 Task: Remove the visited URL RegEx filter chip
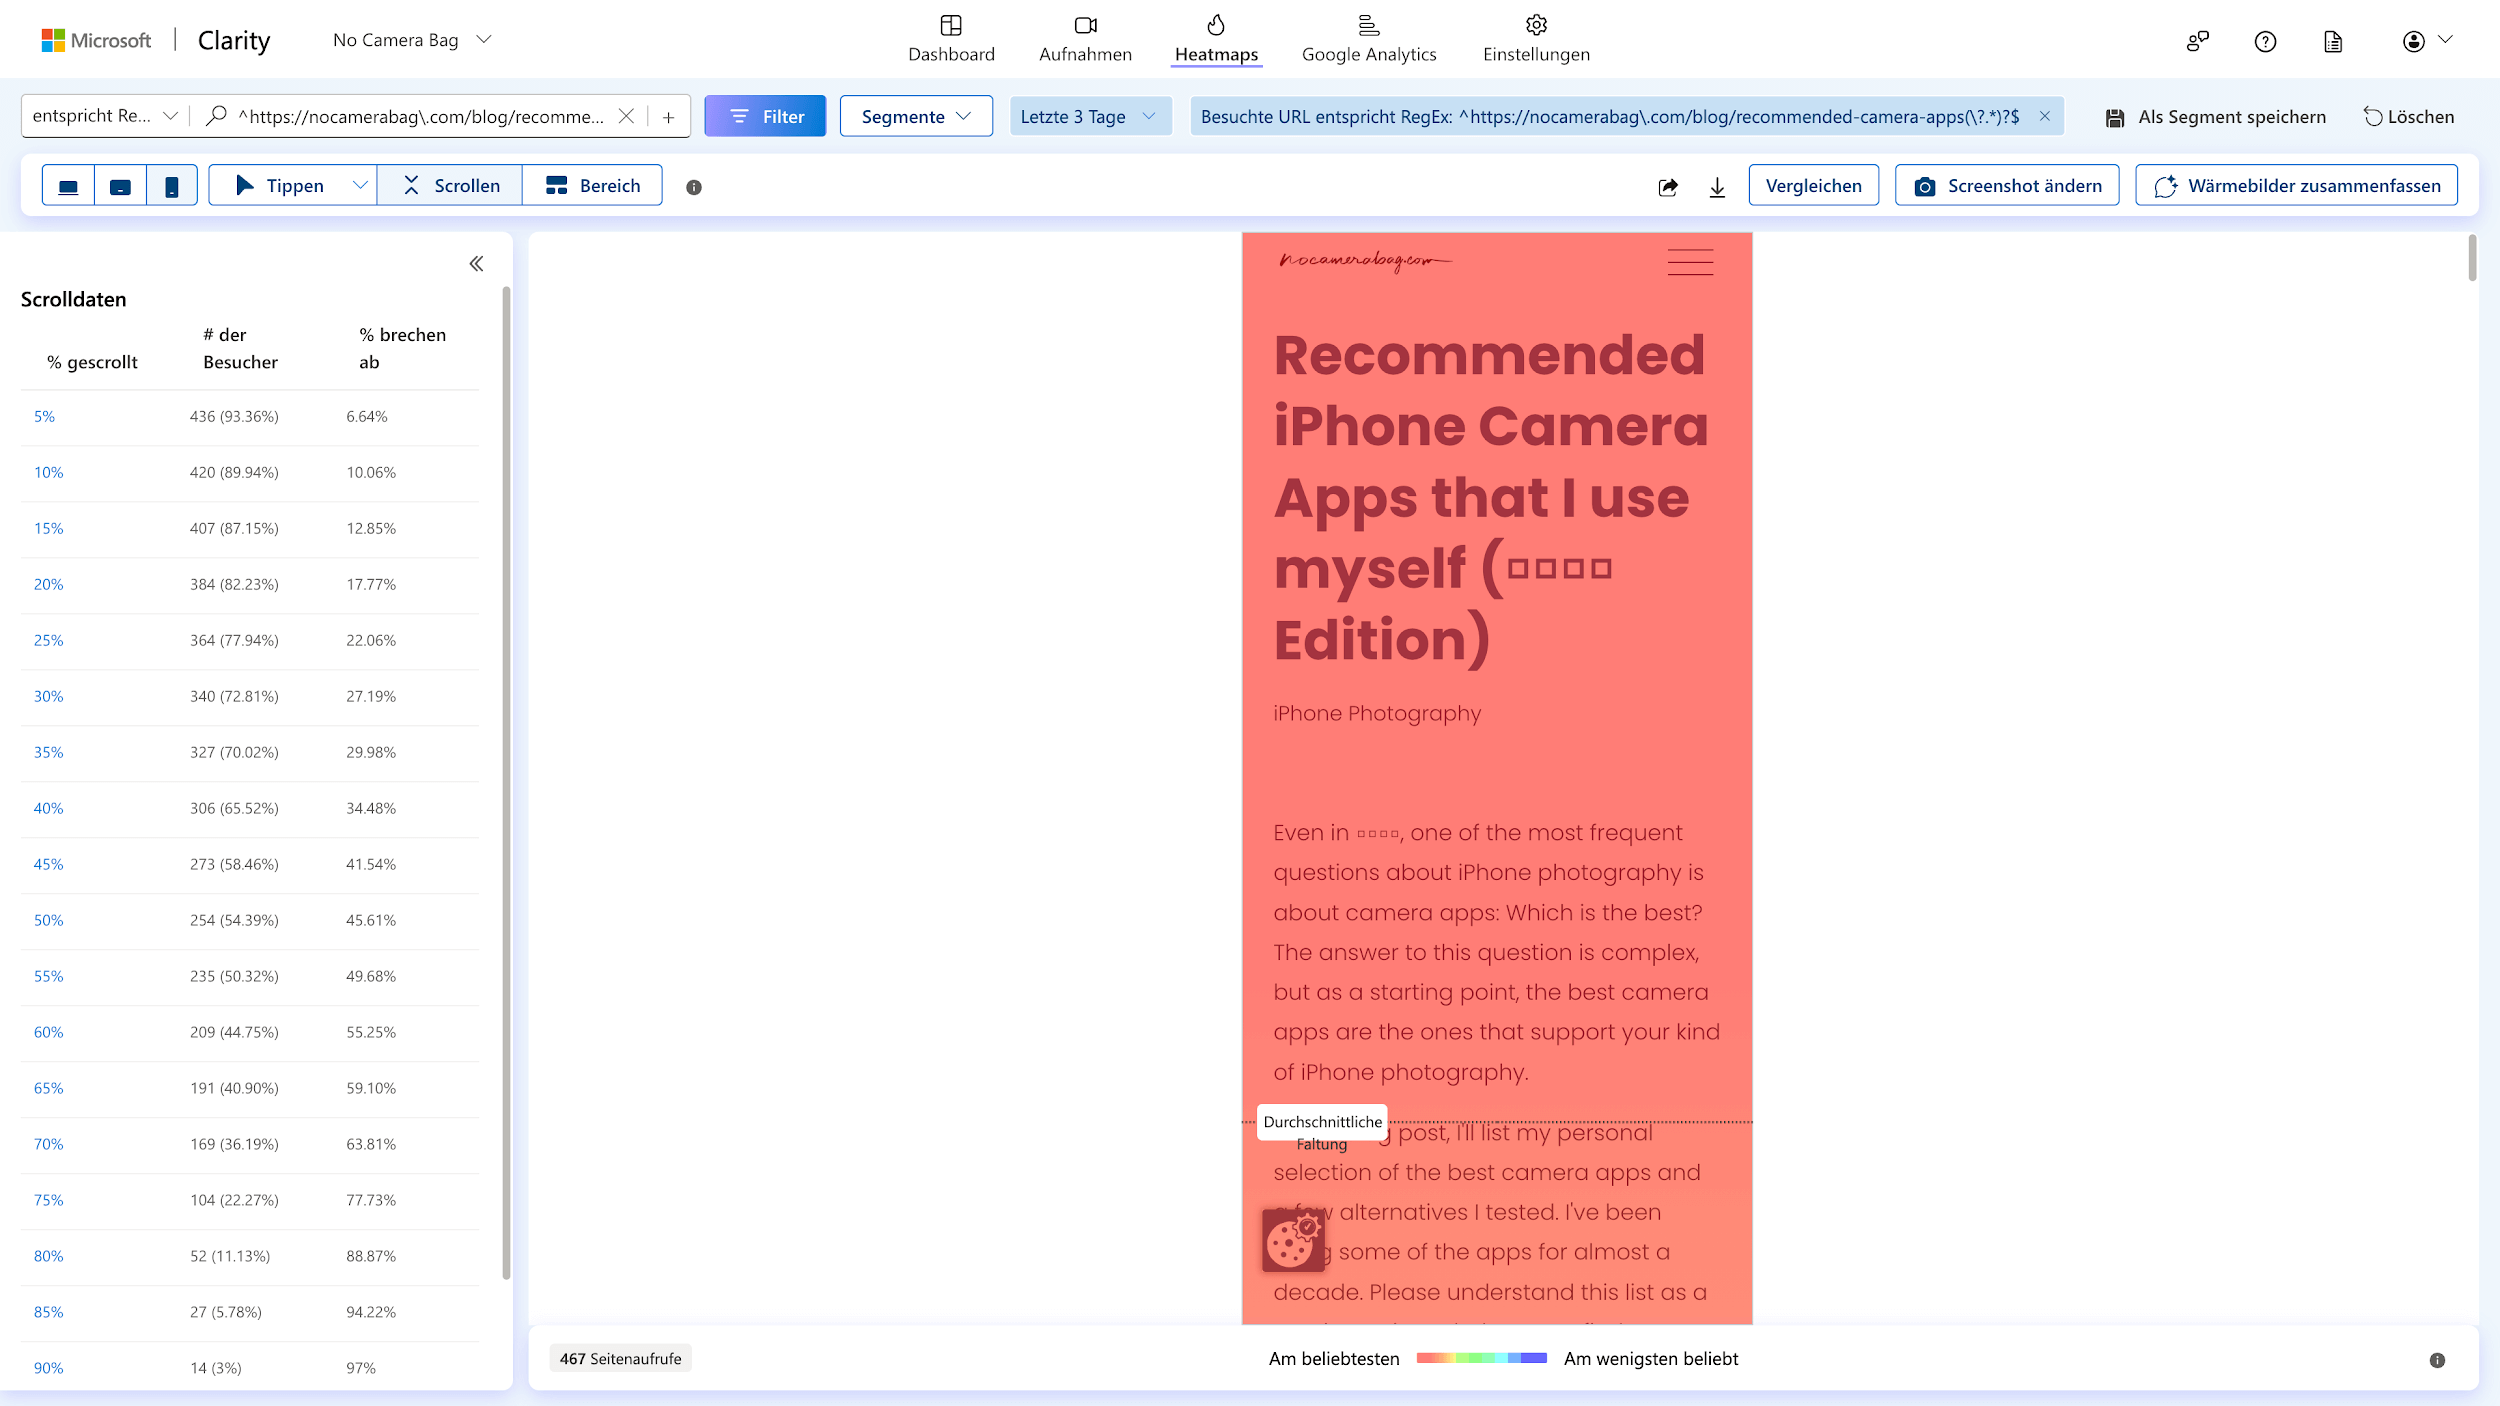click(x=2045, y=116)
